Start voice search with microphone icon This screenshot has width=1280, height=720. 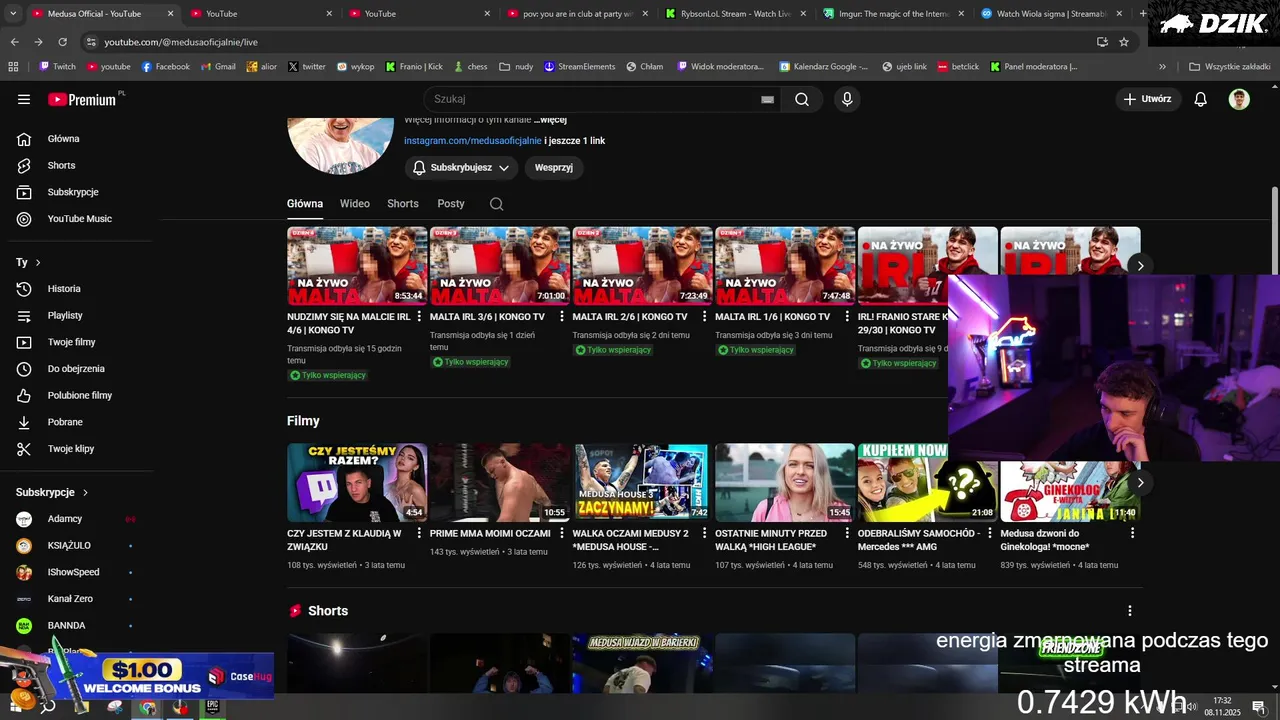[847, 99]
